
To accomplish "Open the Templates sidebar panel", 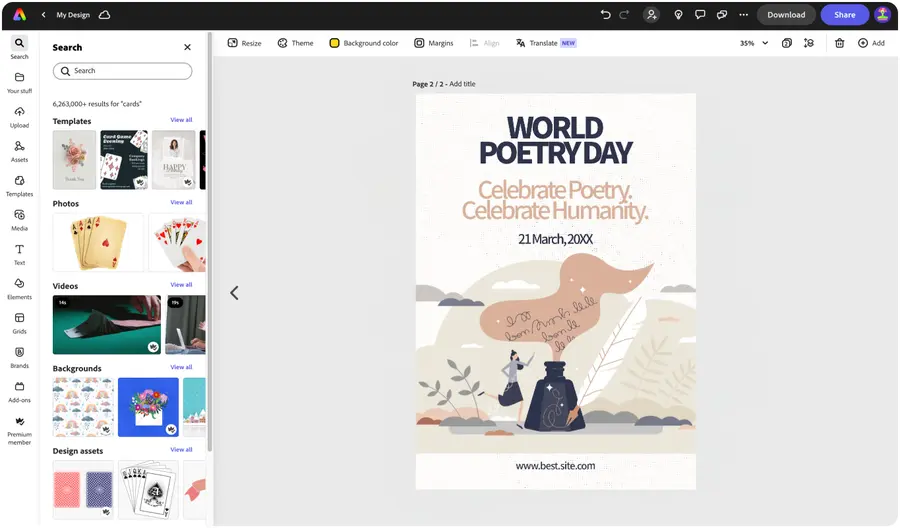I will (x=20, y=186).
